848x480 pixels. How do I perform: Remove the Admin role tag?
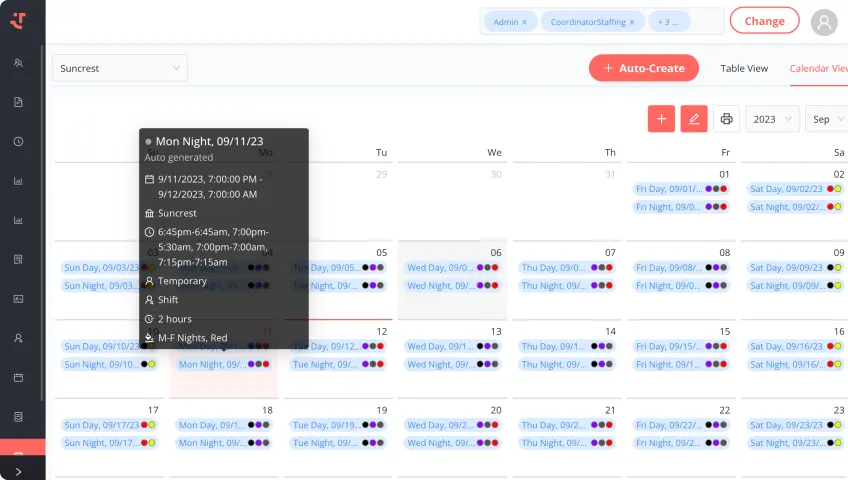[524, 22]
